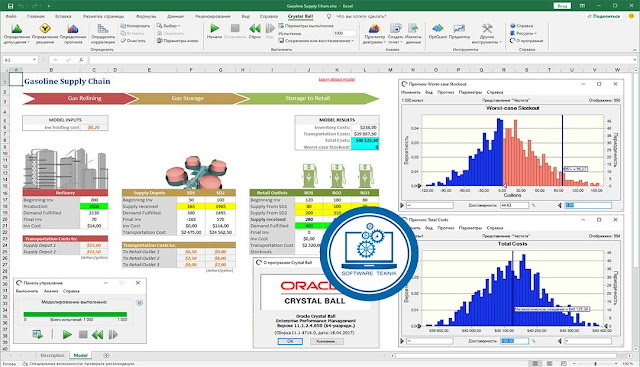Click OK in About Crystal Ball dialog
640x367 pixels.
pos(290,341)
